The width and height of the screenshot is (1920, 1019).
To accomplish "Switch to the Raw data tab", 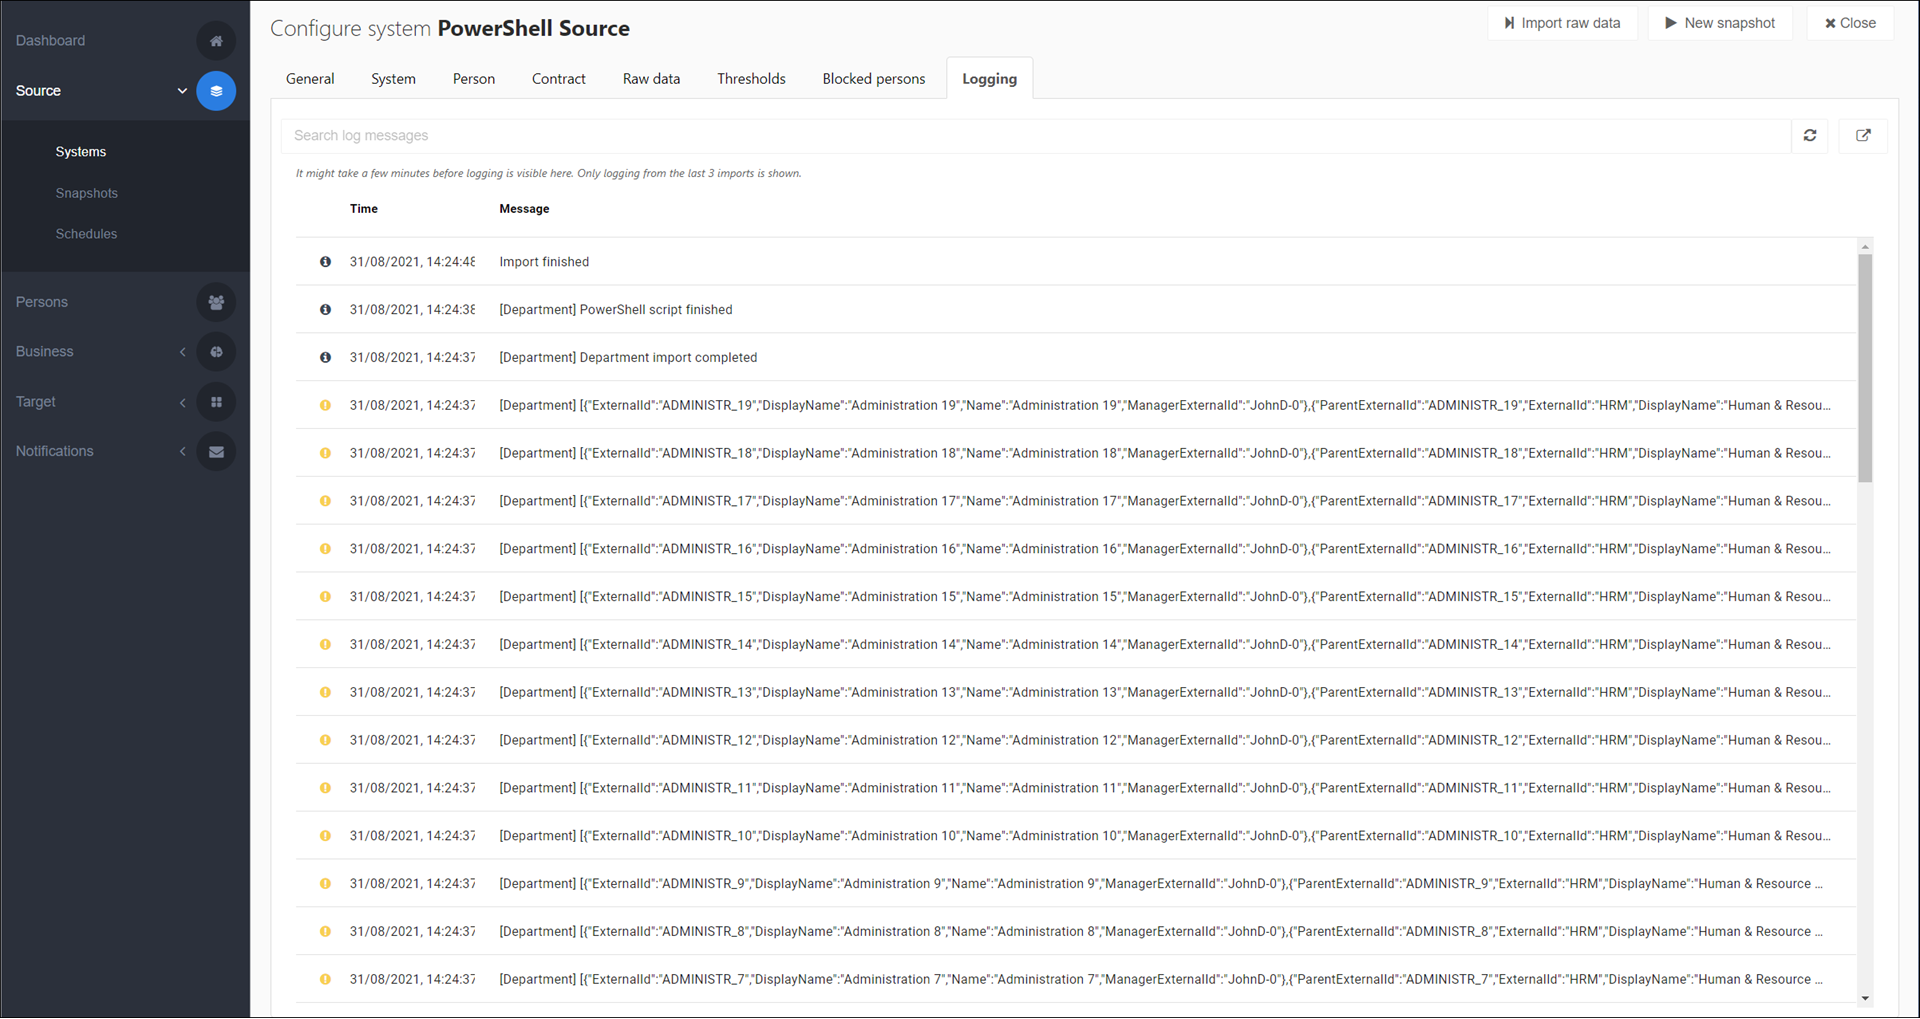I will pos(651,79).
